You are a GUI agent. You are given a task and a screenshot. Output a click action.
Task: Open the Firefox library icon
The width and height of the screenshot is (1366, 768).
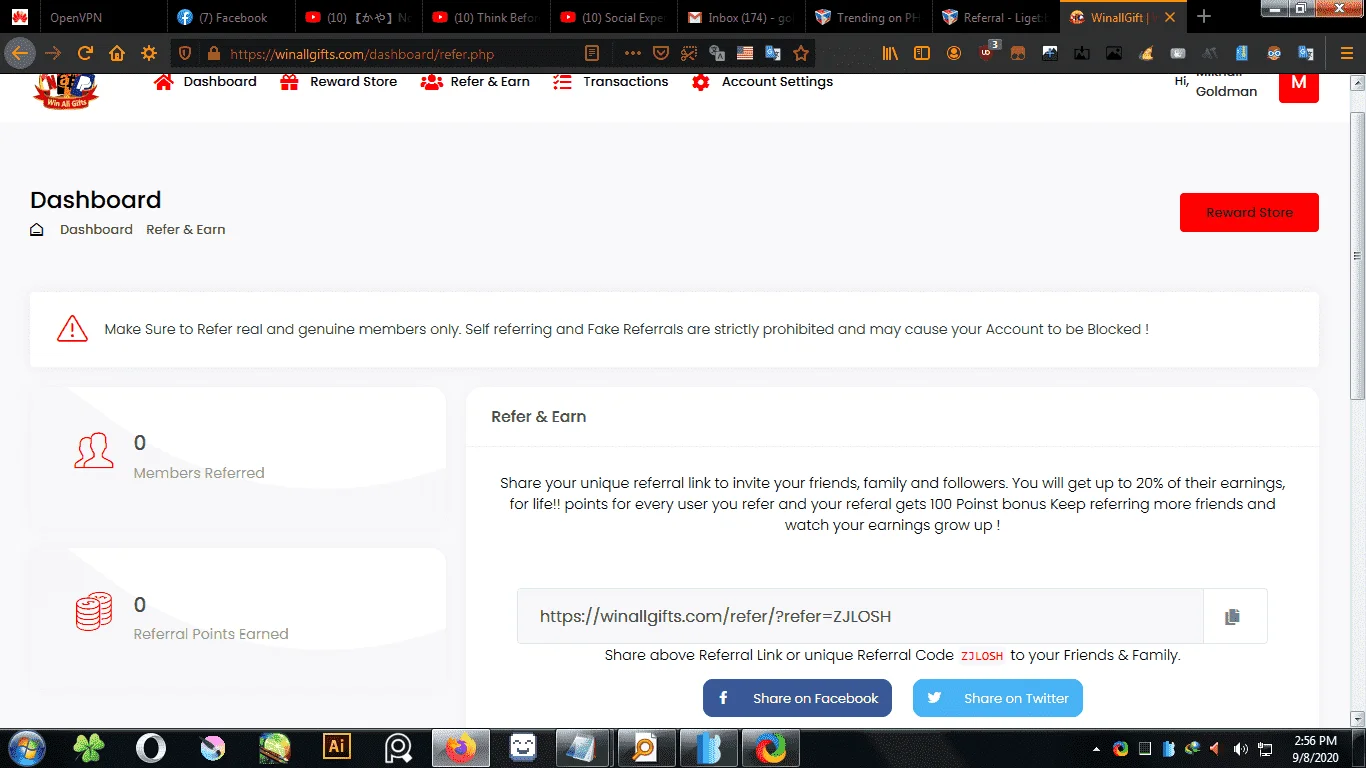click(x=890, y=53)
